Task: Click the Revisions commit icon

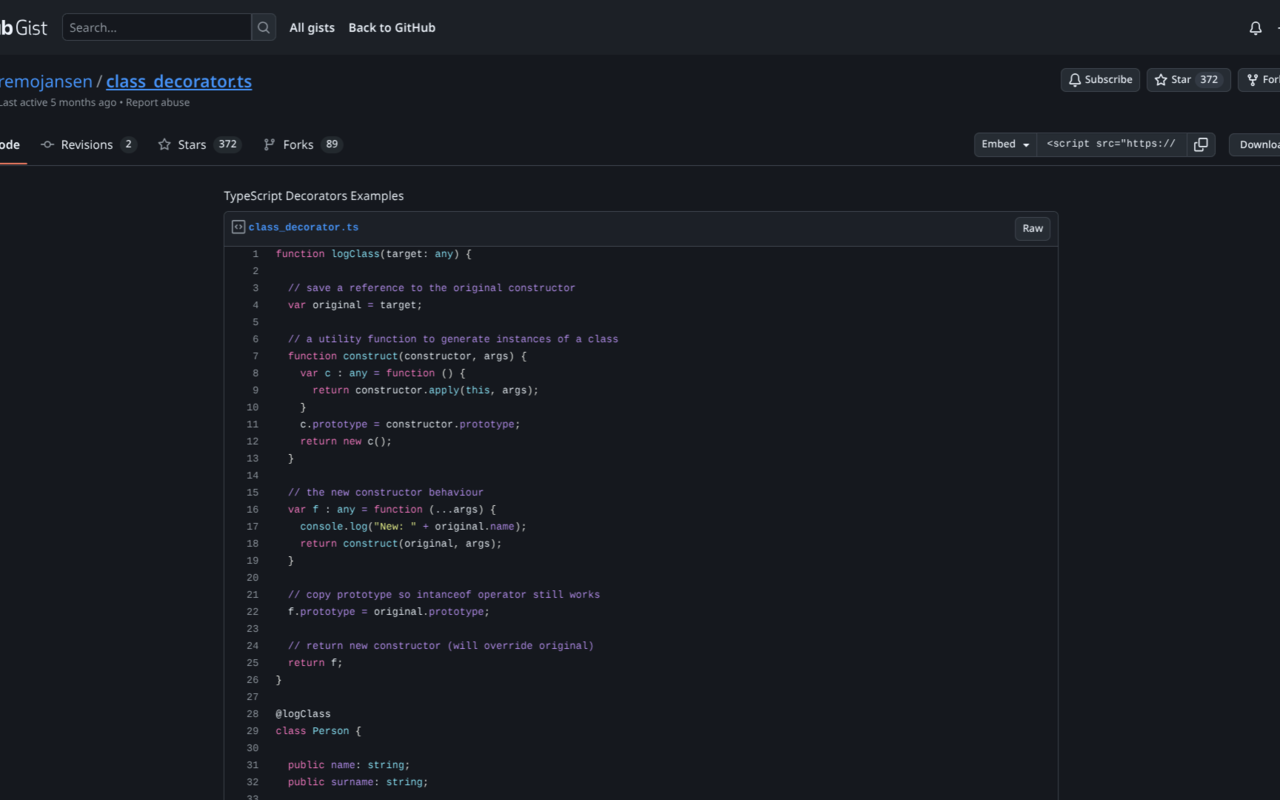Action: point(47,145)
